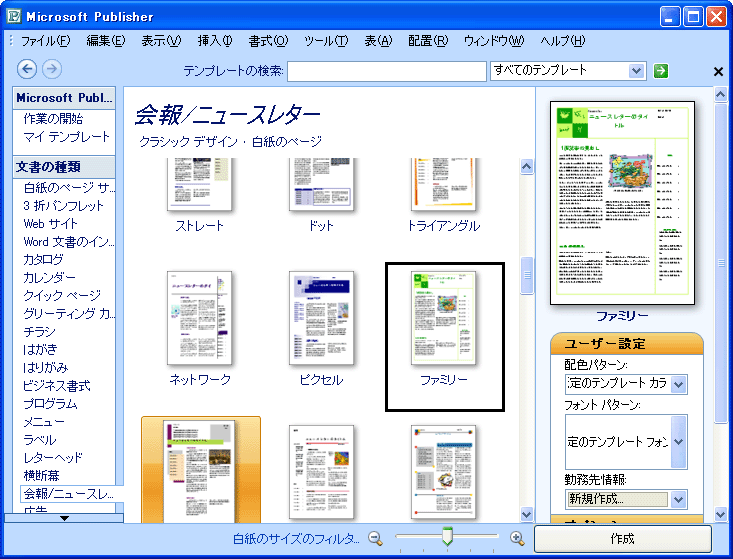This screenshot has height=559, width=733.
Task: Select the ピクセル template thumbnail
Action: (x=321, y=318)
